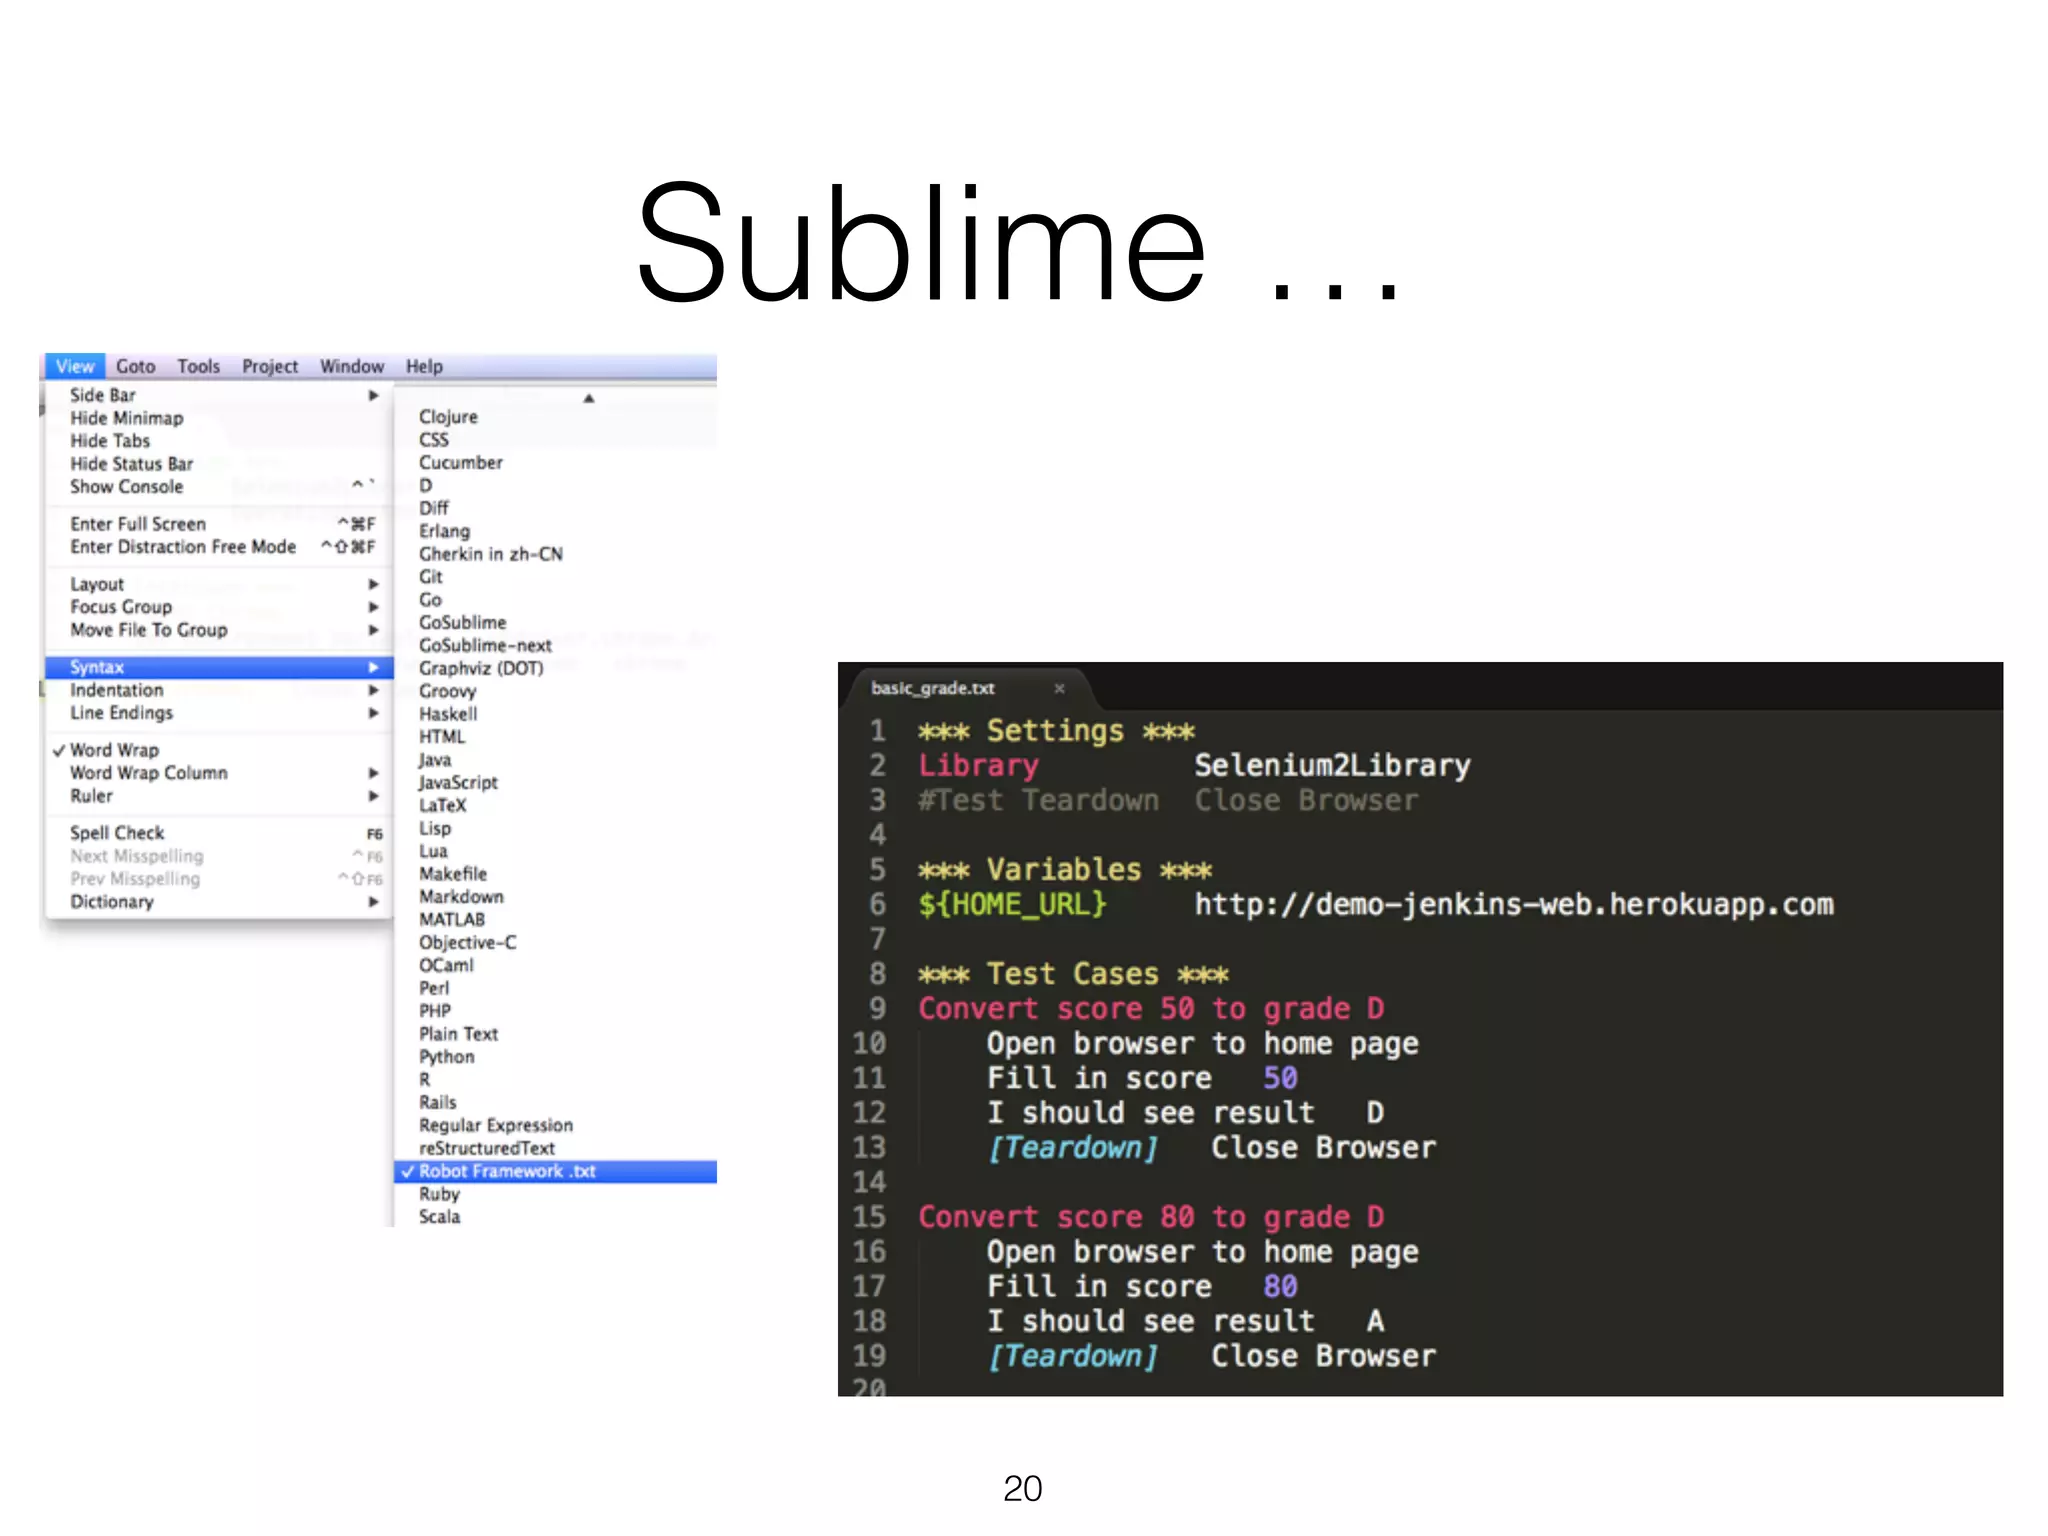Click line number 9 in gutter

coord(876,1008)
